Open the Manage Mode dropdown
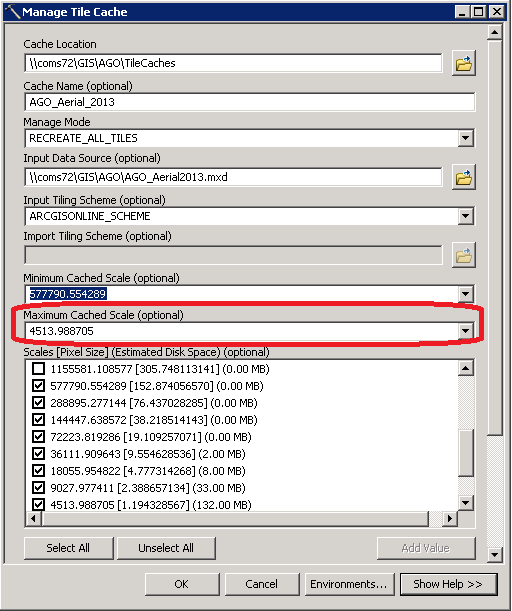 click(465, 138)
